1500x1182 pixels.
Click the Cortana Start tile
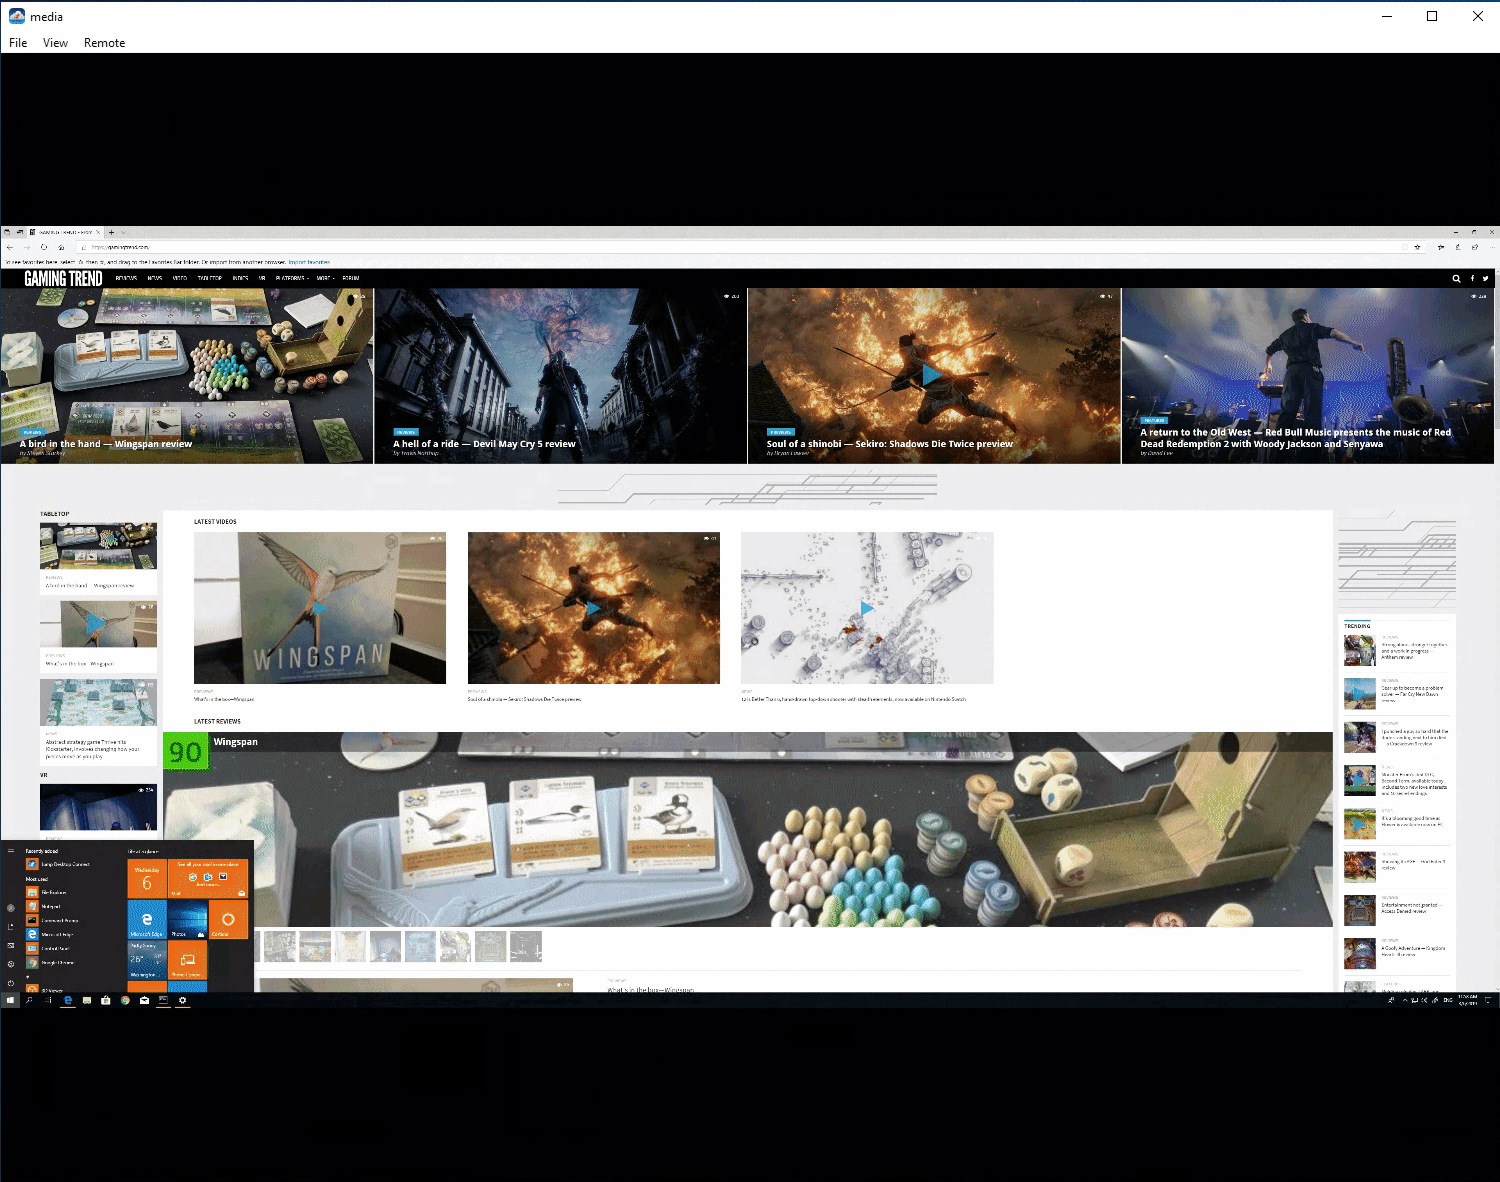228,919
